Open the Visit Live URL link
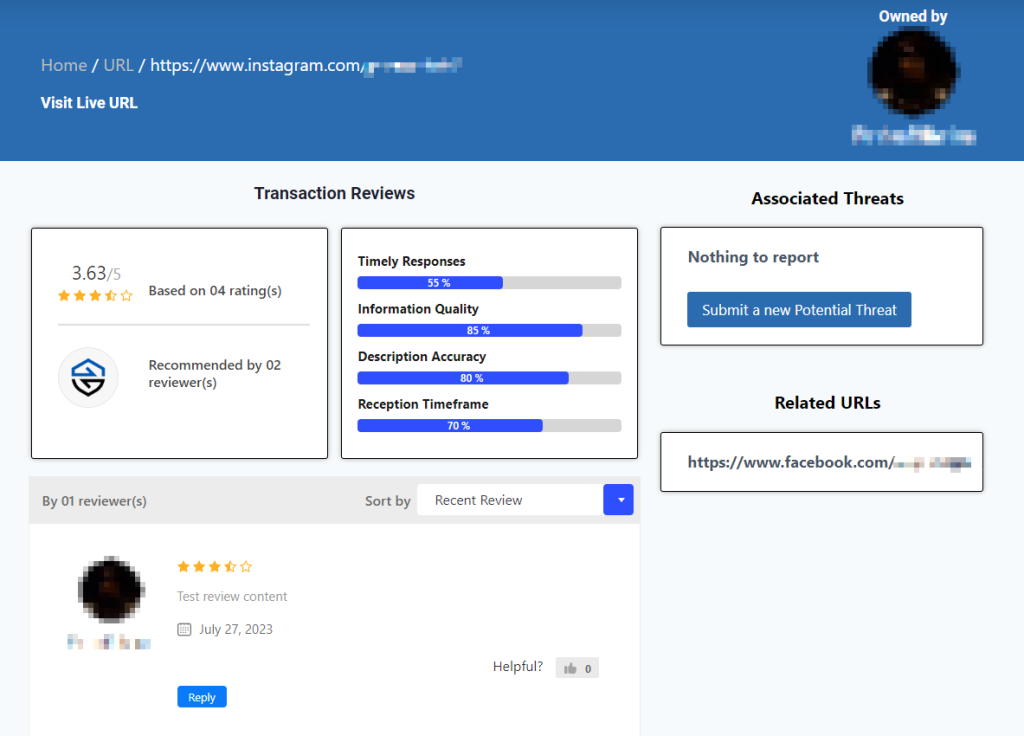The height and width of the screenshot is (736, 1024). [89, 103]
